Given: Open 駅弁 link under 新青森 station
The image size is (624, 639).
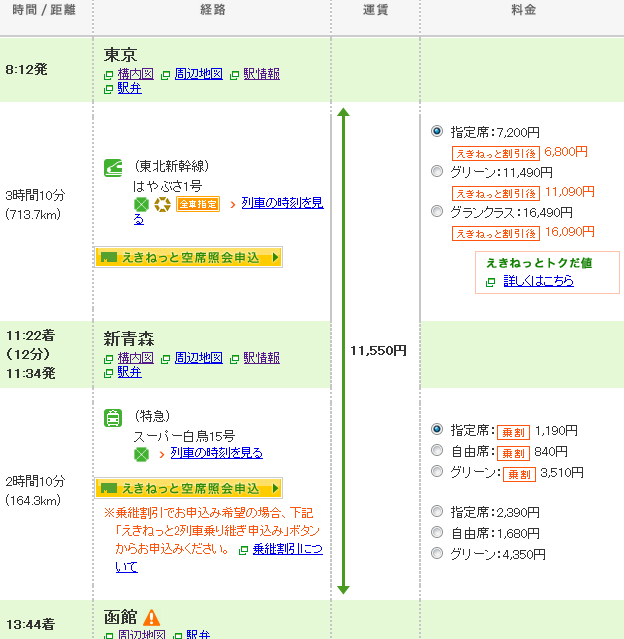Looking at the screenshot, I should coord(129,372).
